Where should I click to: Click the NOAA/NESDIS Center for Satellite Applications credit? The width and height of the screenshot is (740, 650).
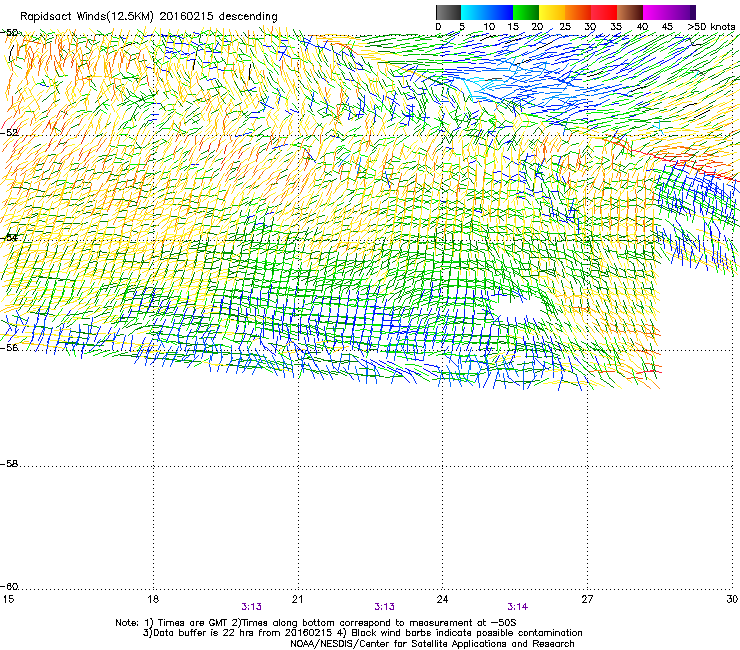coord(432,644)
